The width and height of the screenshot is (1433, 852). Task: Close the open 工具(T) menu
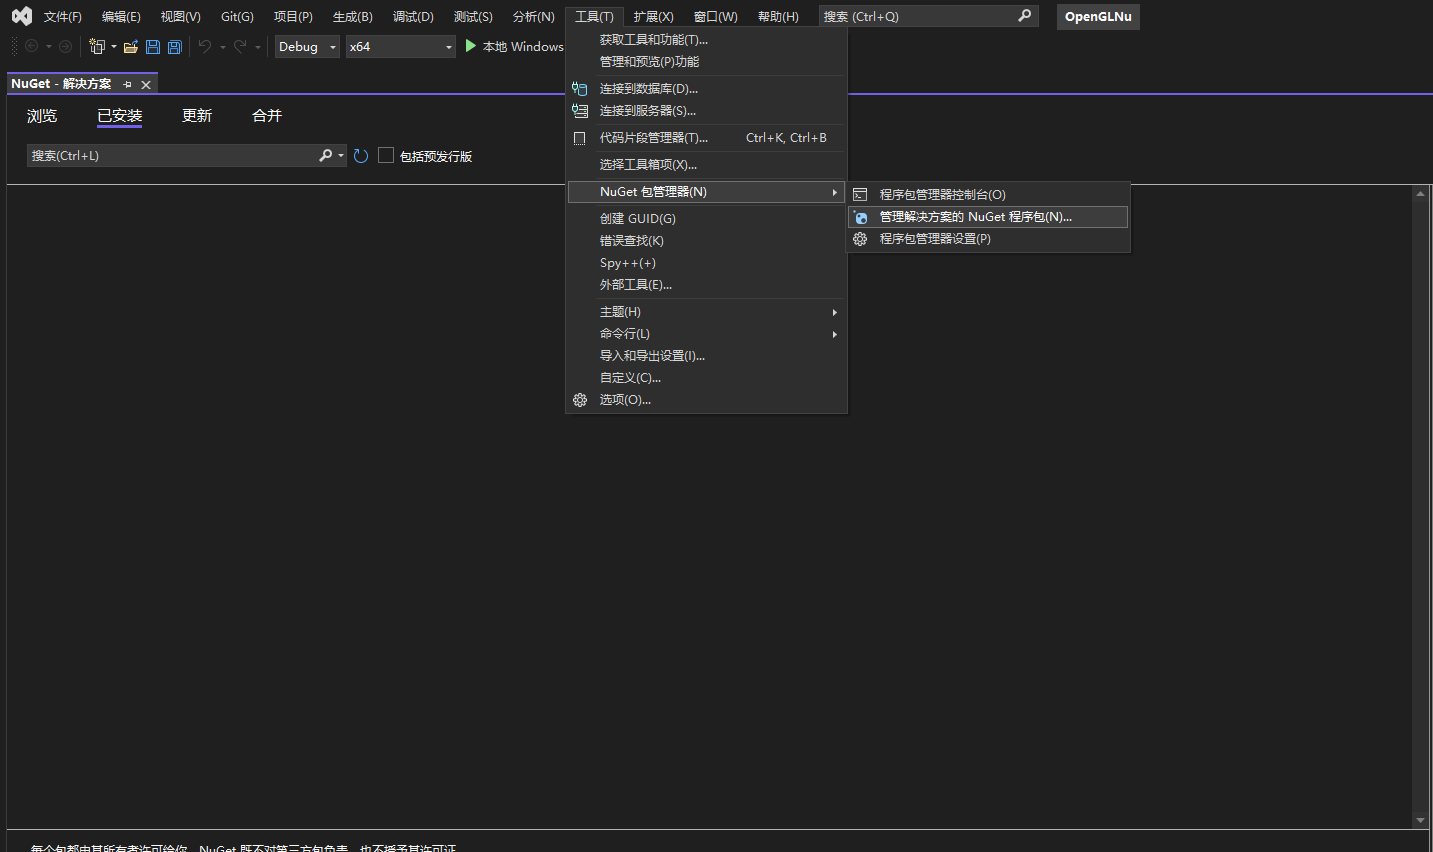point(594,17)
